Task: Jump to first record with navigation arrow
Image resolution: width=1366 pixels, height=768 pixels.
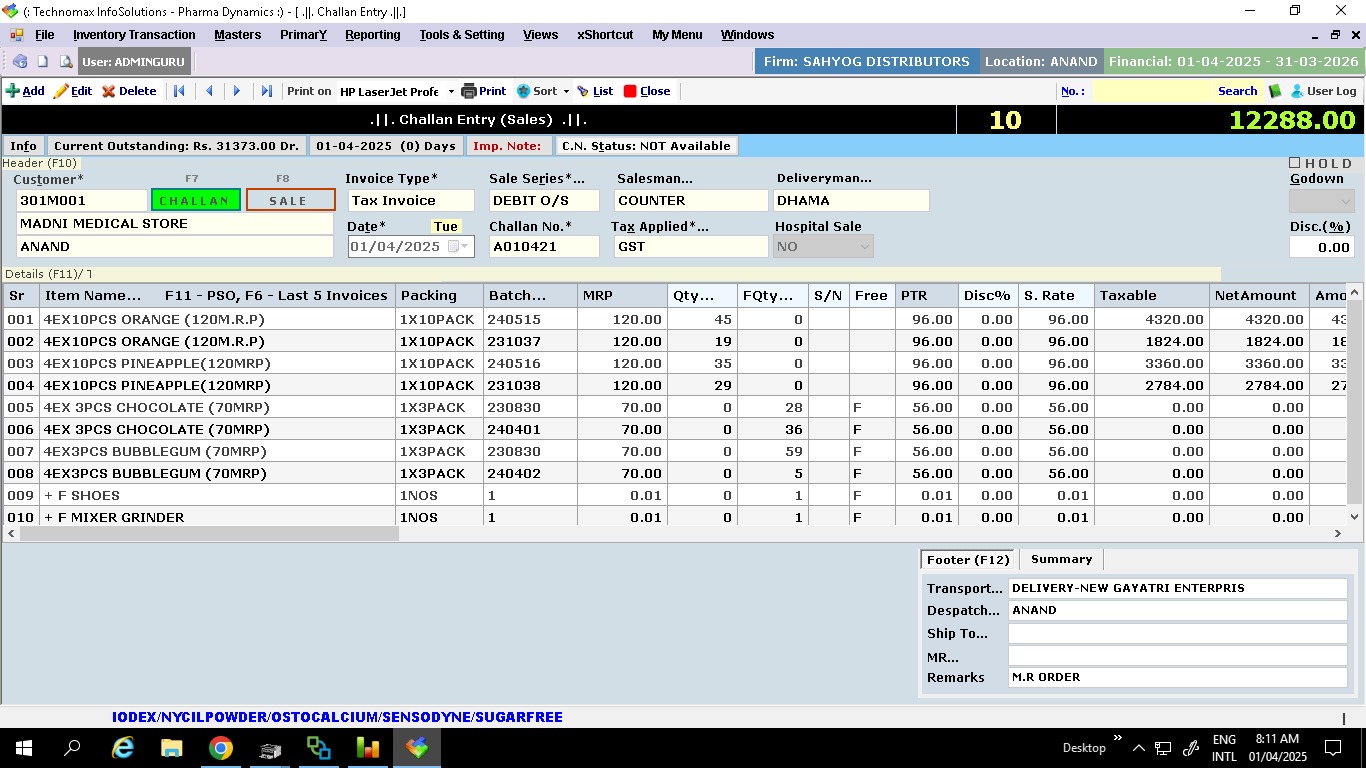Action: pyautogui.click(x=179, y=91)
